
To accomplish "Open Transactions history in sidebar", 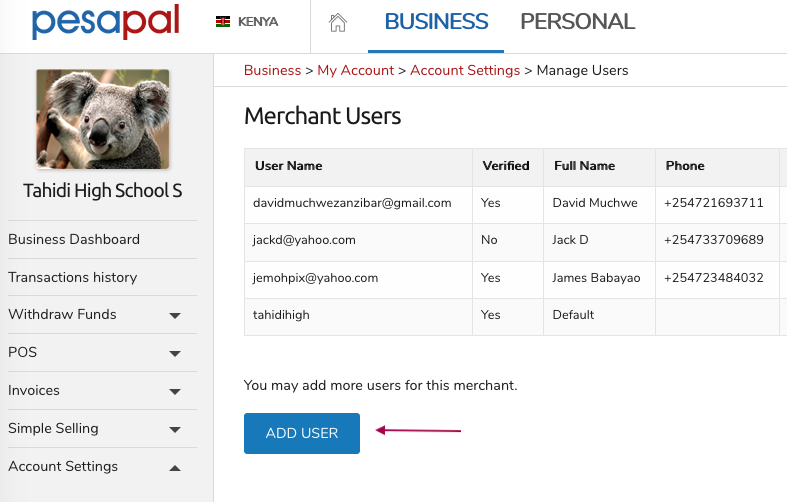I will pyautogui.click(x=73, y=277).
